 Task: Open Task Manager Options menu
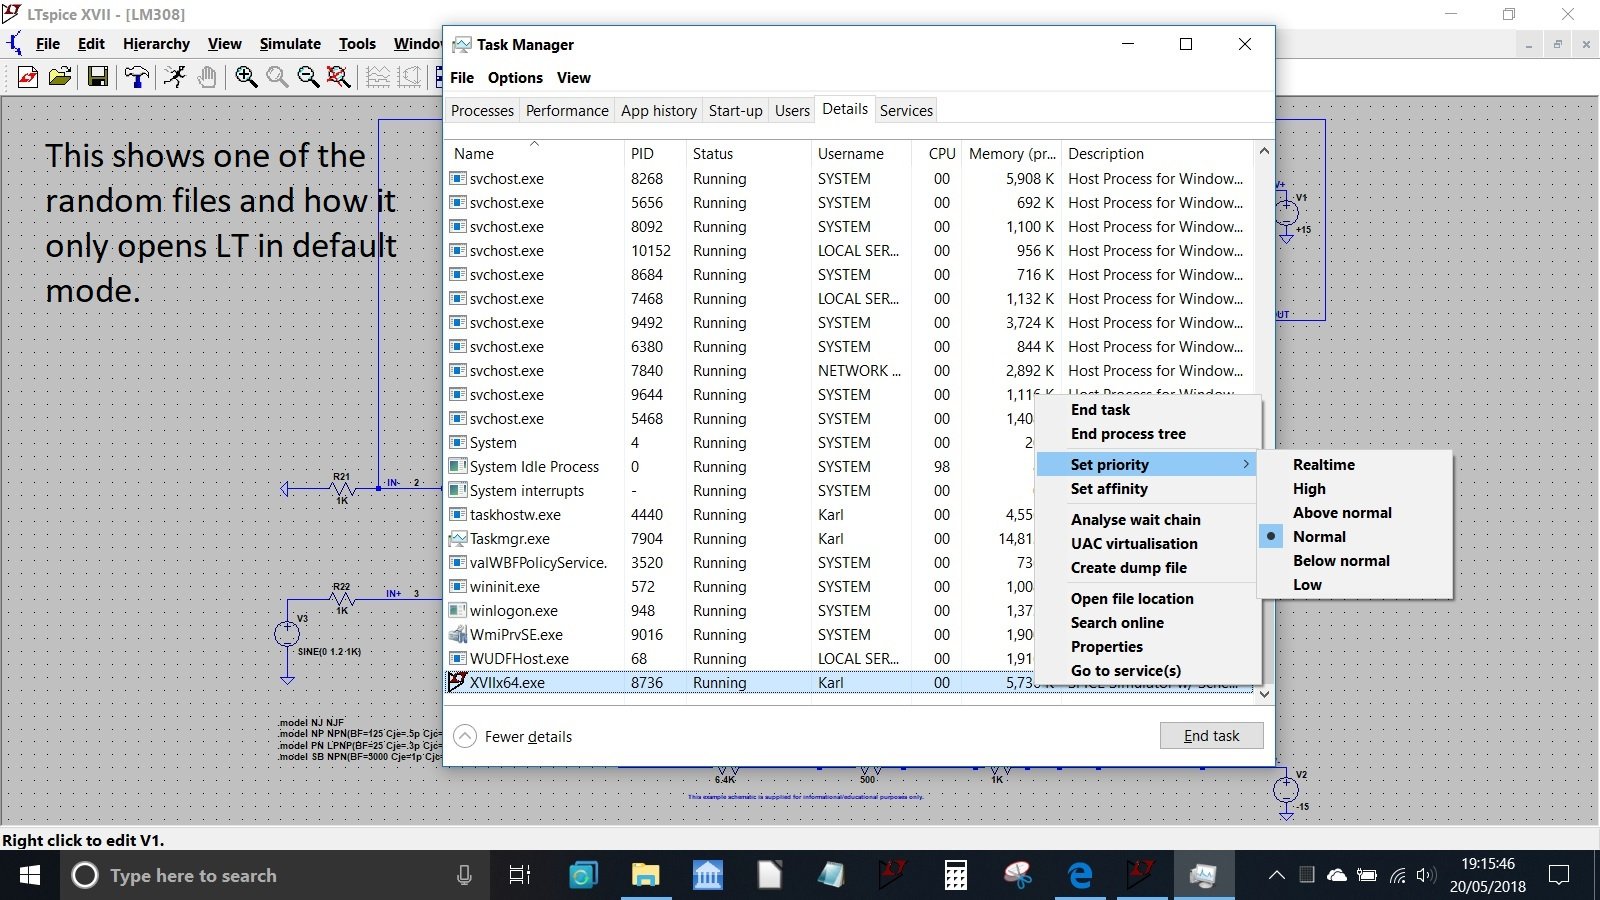pos(515,77)
